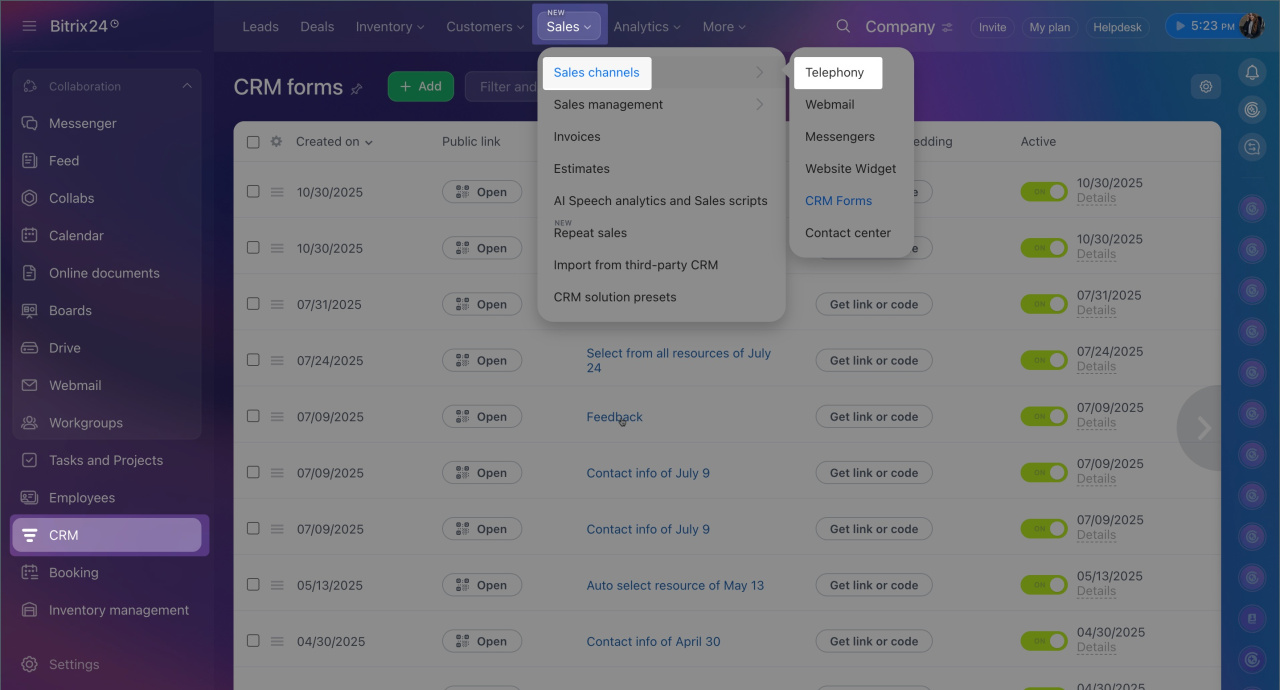Click the pin icon next to CRM forms title

[x=357, y=89]
